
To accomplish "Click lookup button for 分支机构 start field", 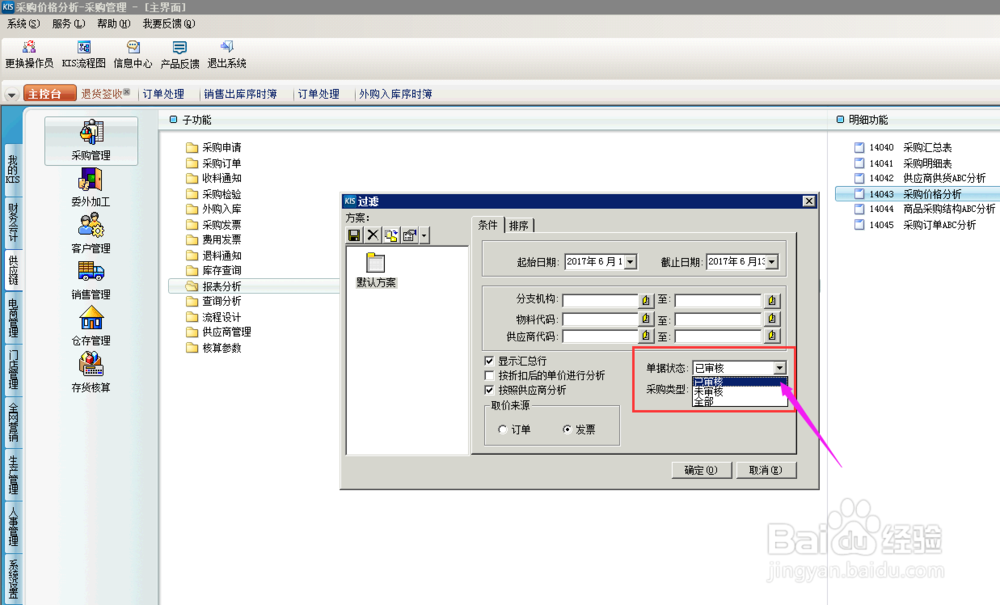I will pos(645,300).
